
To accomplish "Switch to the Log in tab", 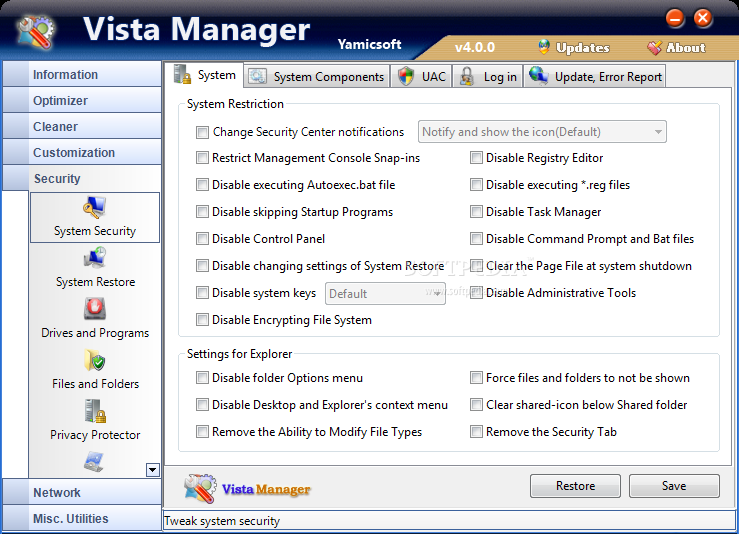I will (x=488, y=76).
